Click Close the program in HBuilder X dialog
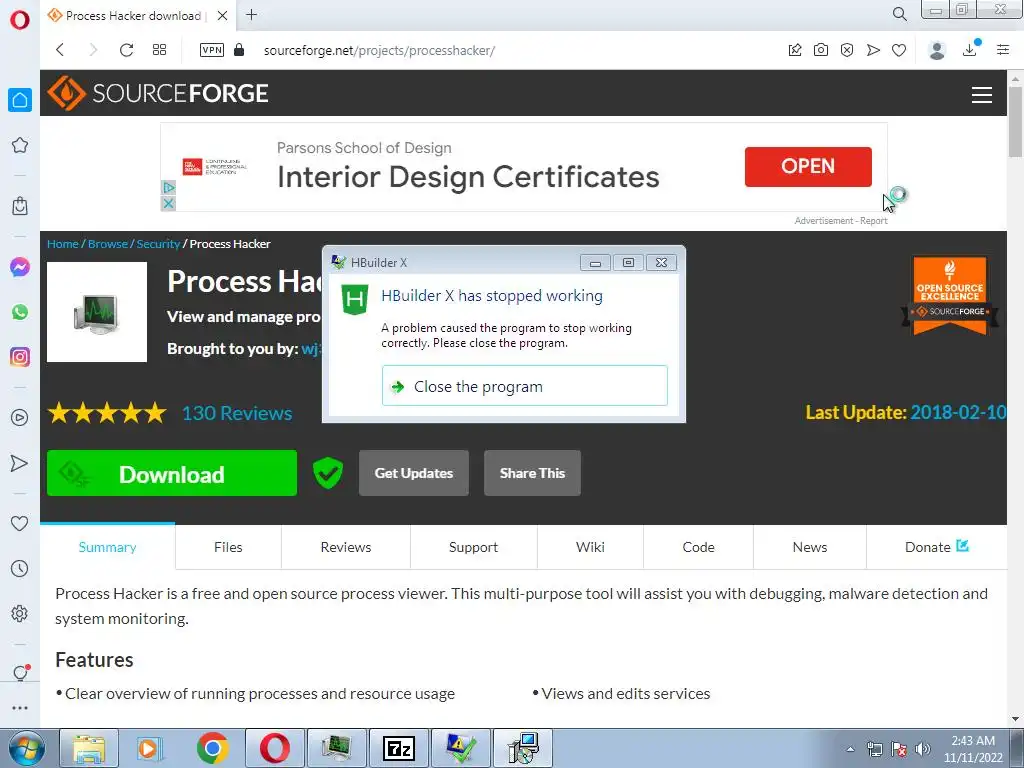 pos(524,386)
